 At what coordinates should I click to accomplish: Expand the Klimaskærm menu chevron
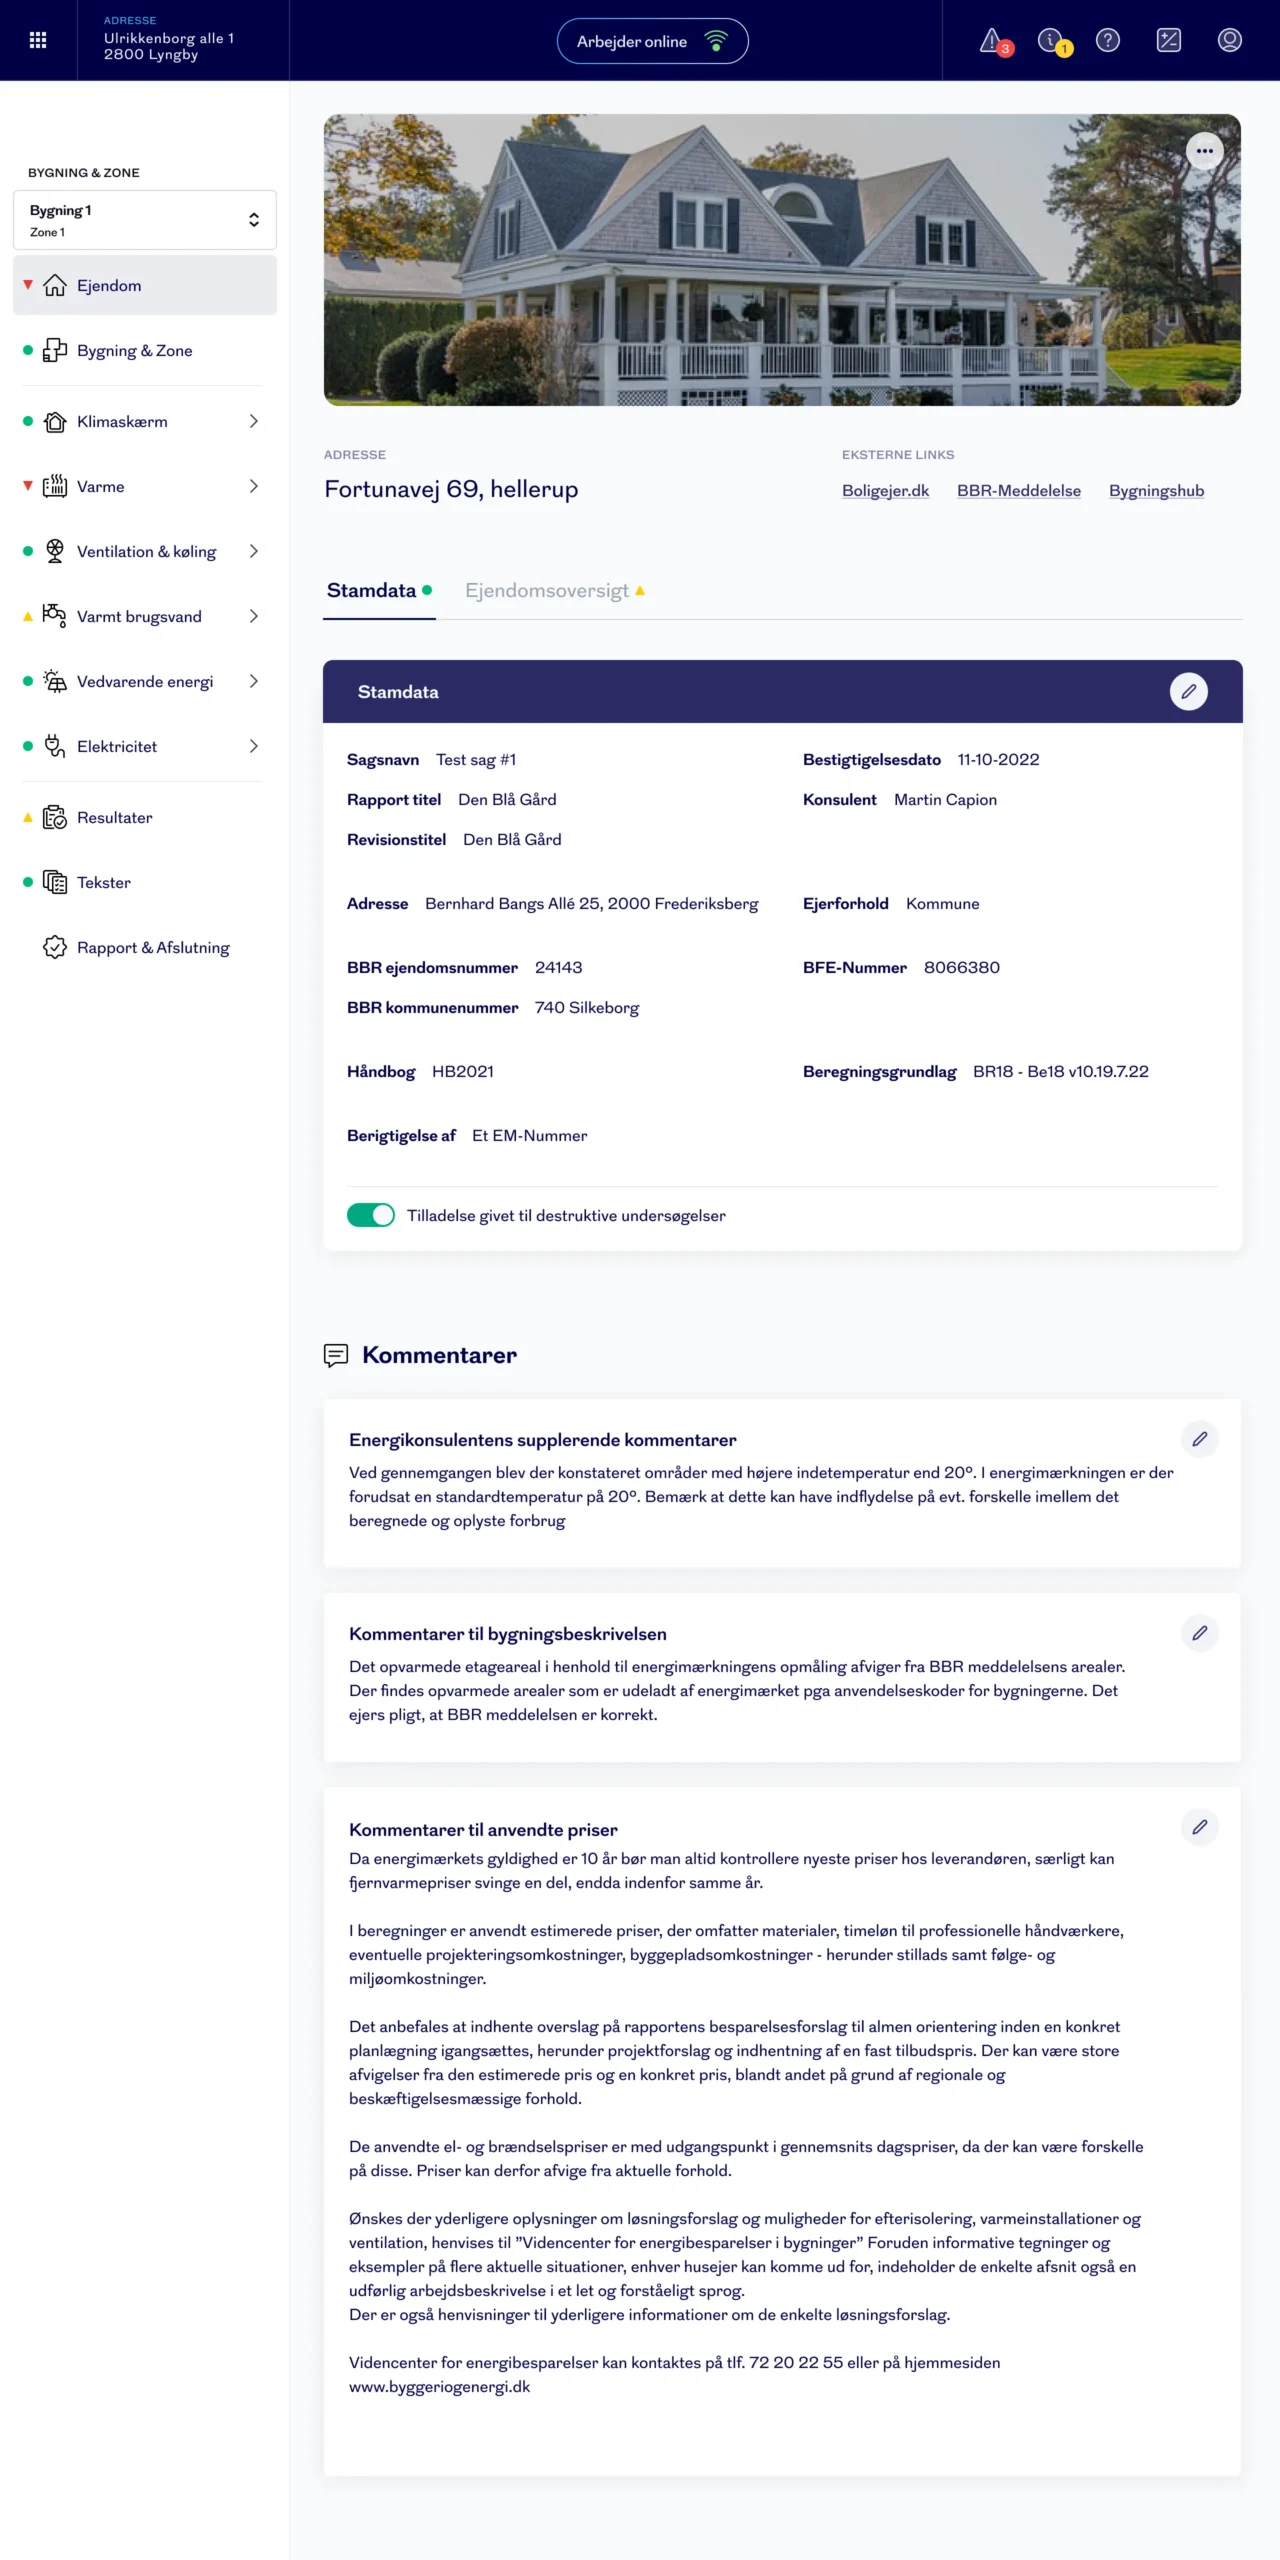tap(254, 421)
